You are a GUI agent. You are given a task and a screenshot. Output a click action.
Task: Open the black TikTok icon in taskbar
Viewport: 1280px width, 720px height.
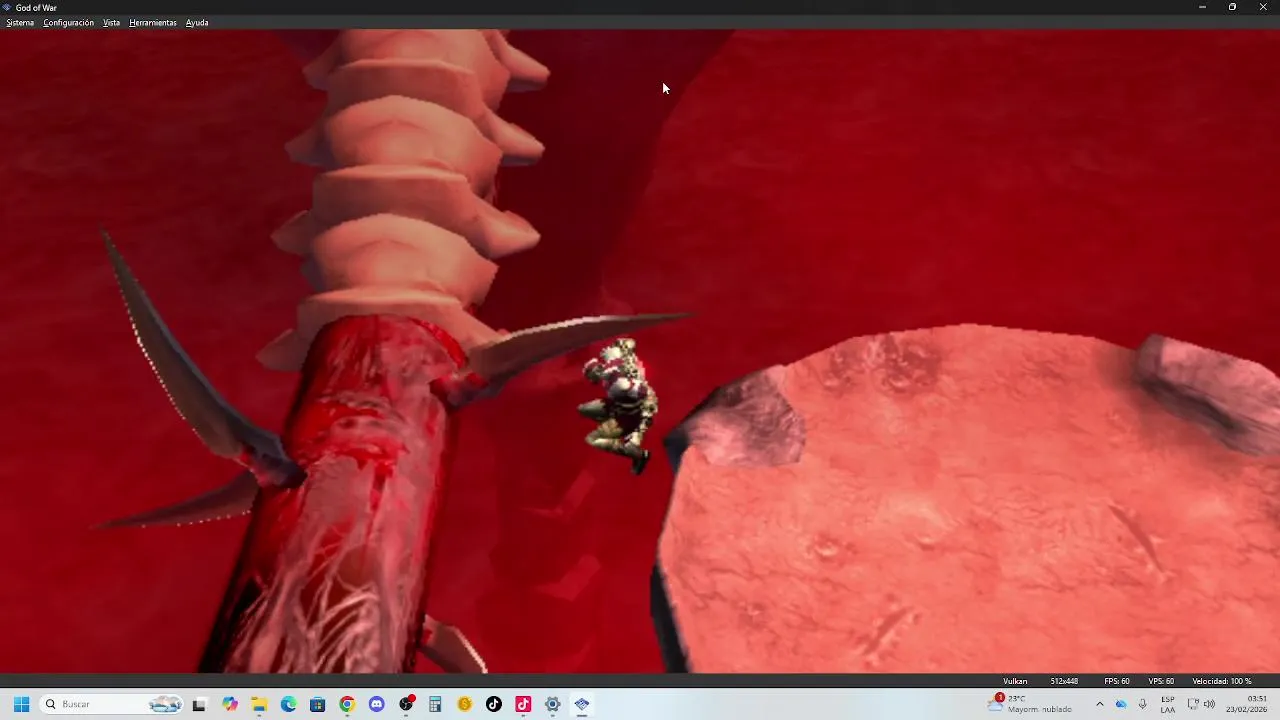coord(494,704)
